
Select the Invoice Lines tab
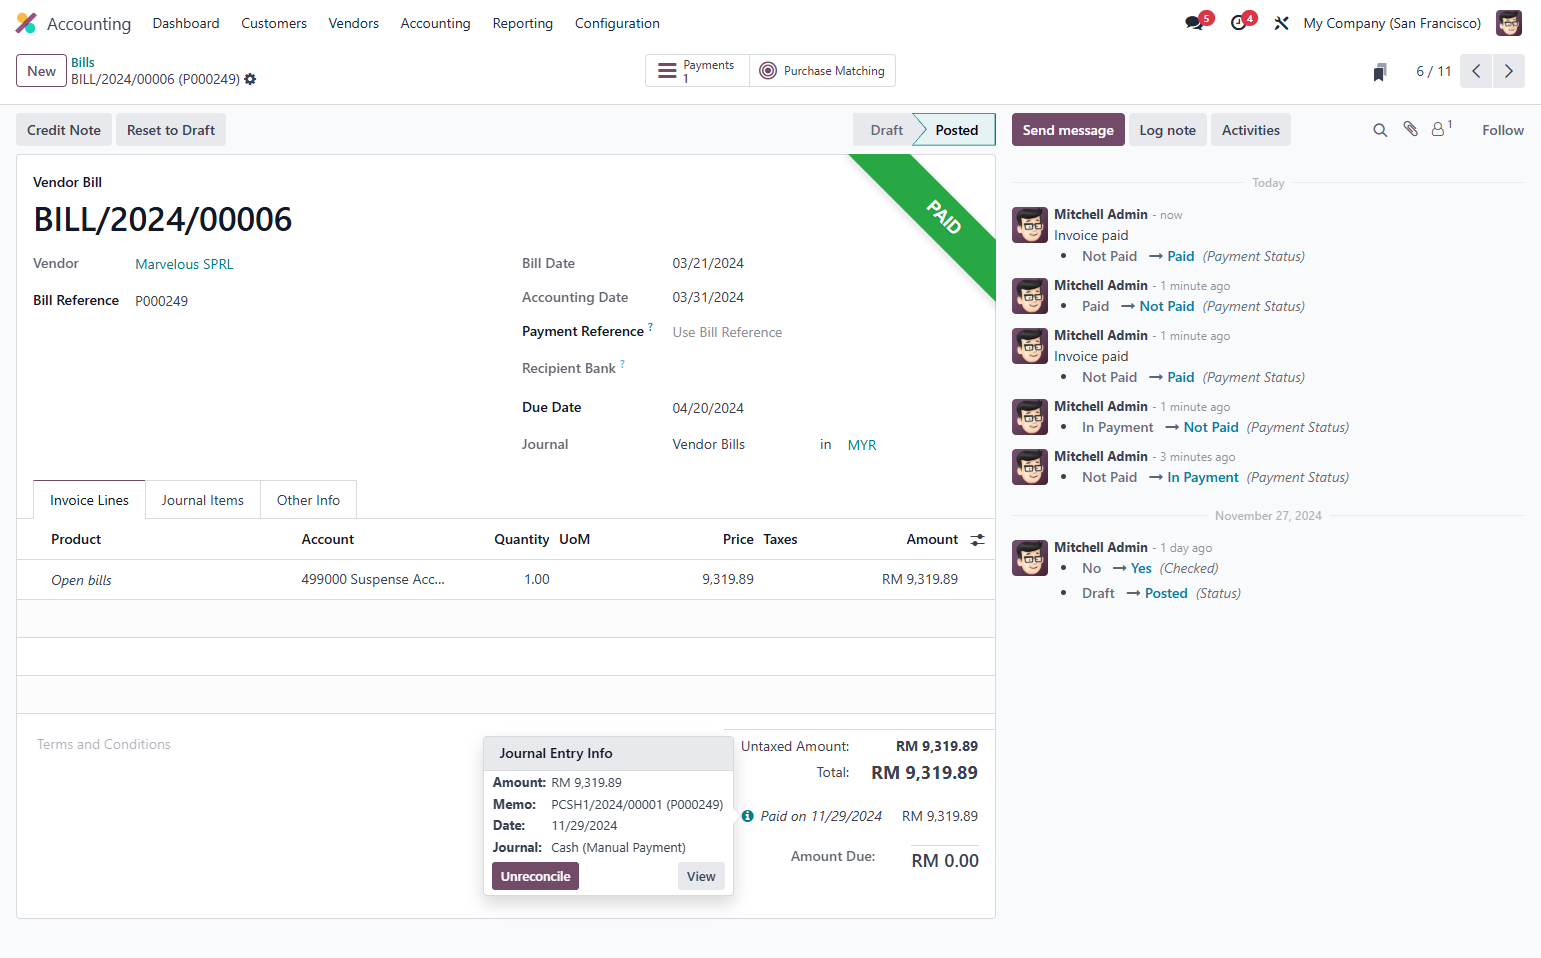click(x=89, y=500)
